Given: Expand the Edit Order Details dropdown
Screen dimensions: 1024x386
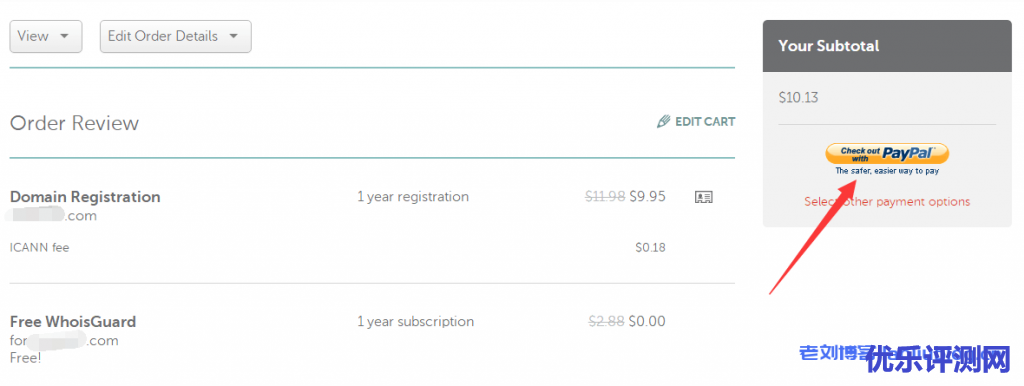Looking at the screenshot, I should (176, 37).
